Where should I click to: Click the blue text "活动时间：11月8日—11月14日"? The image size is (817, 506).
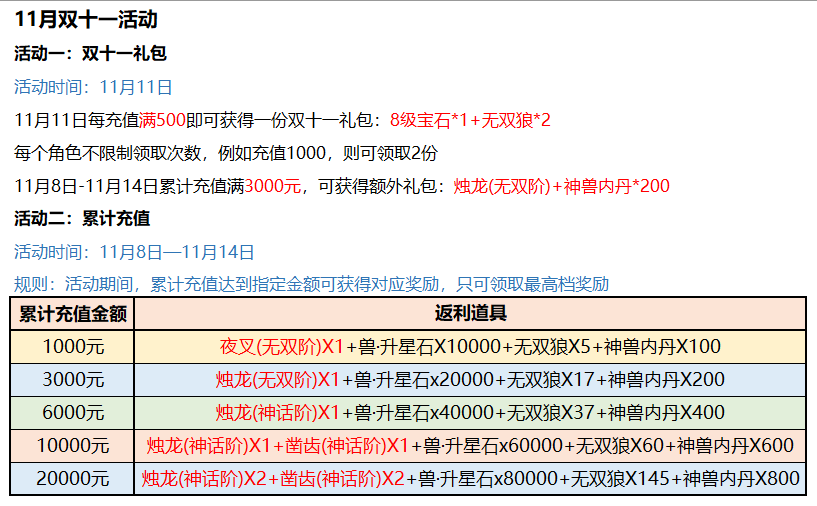[x=134, y=252]
